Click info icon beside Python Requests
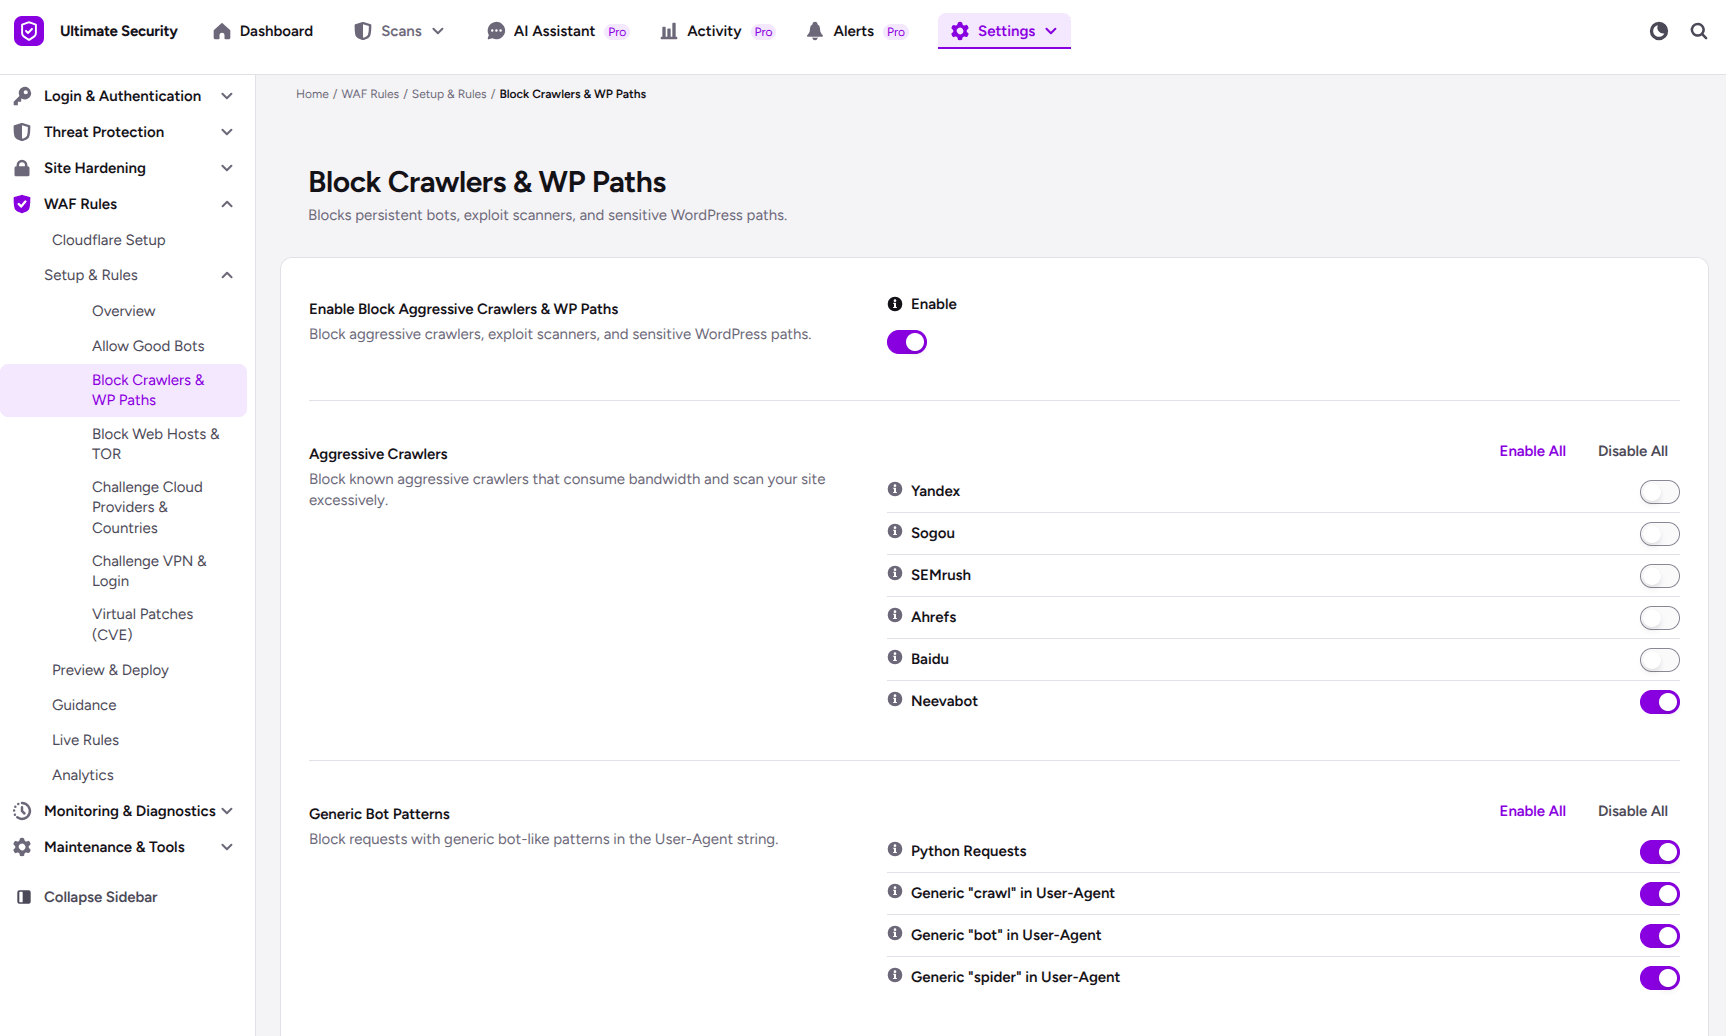This screenshot has width=1726, height=1036. point(895,849)
